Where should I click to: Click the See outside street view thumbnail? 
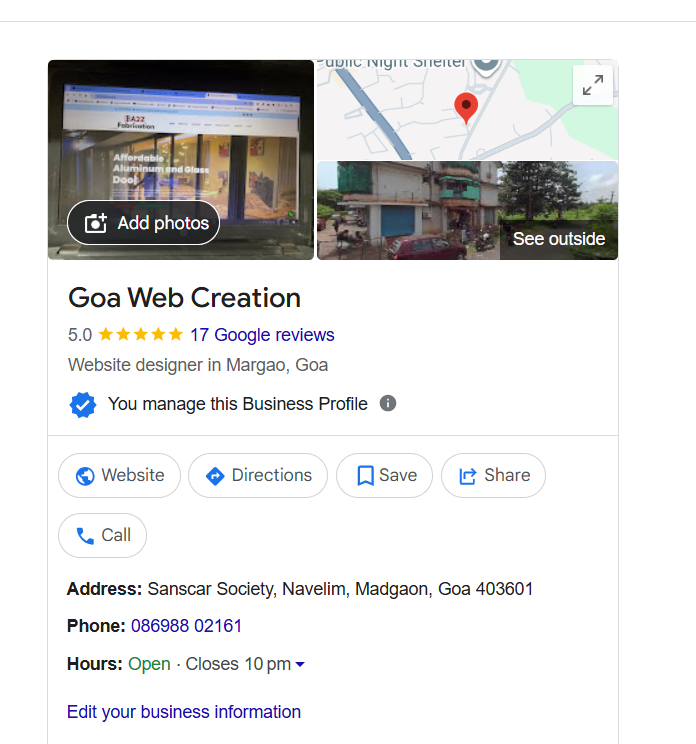pyautogui.click(x=467, y=211)
